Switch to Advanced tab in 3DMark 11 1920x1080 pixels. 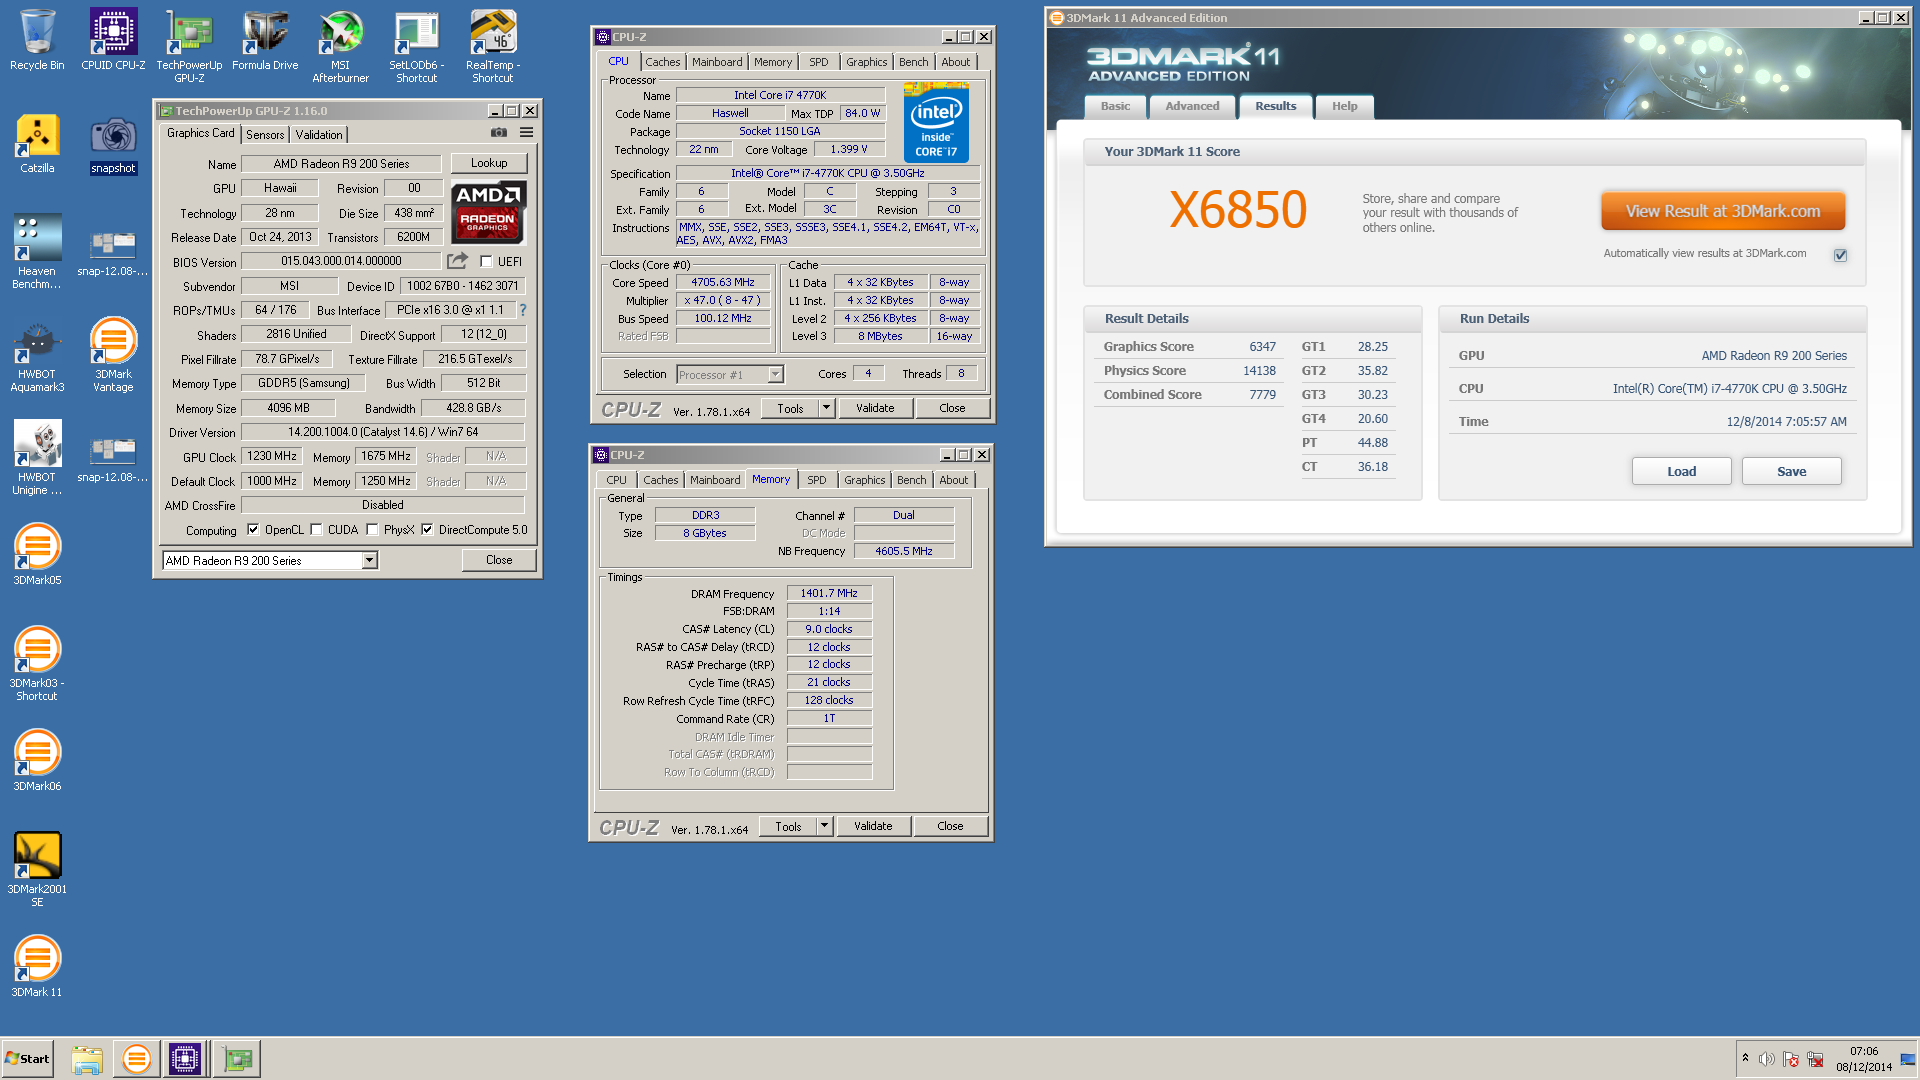1192,106
